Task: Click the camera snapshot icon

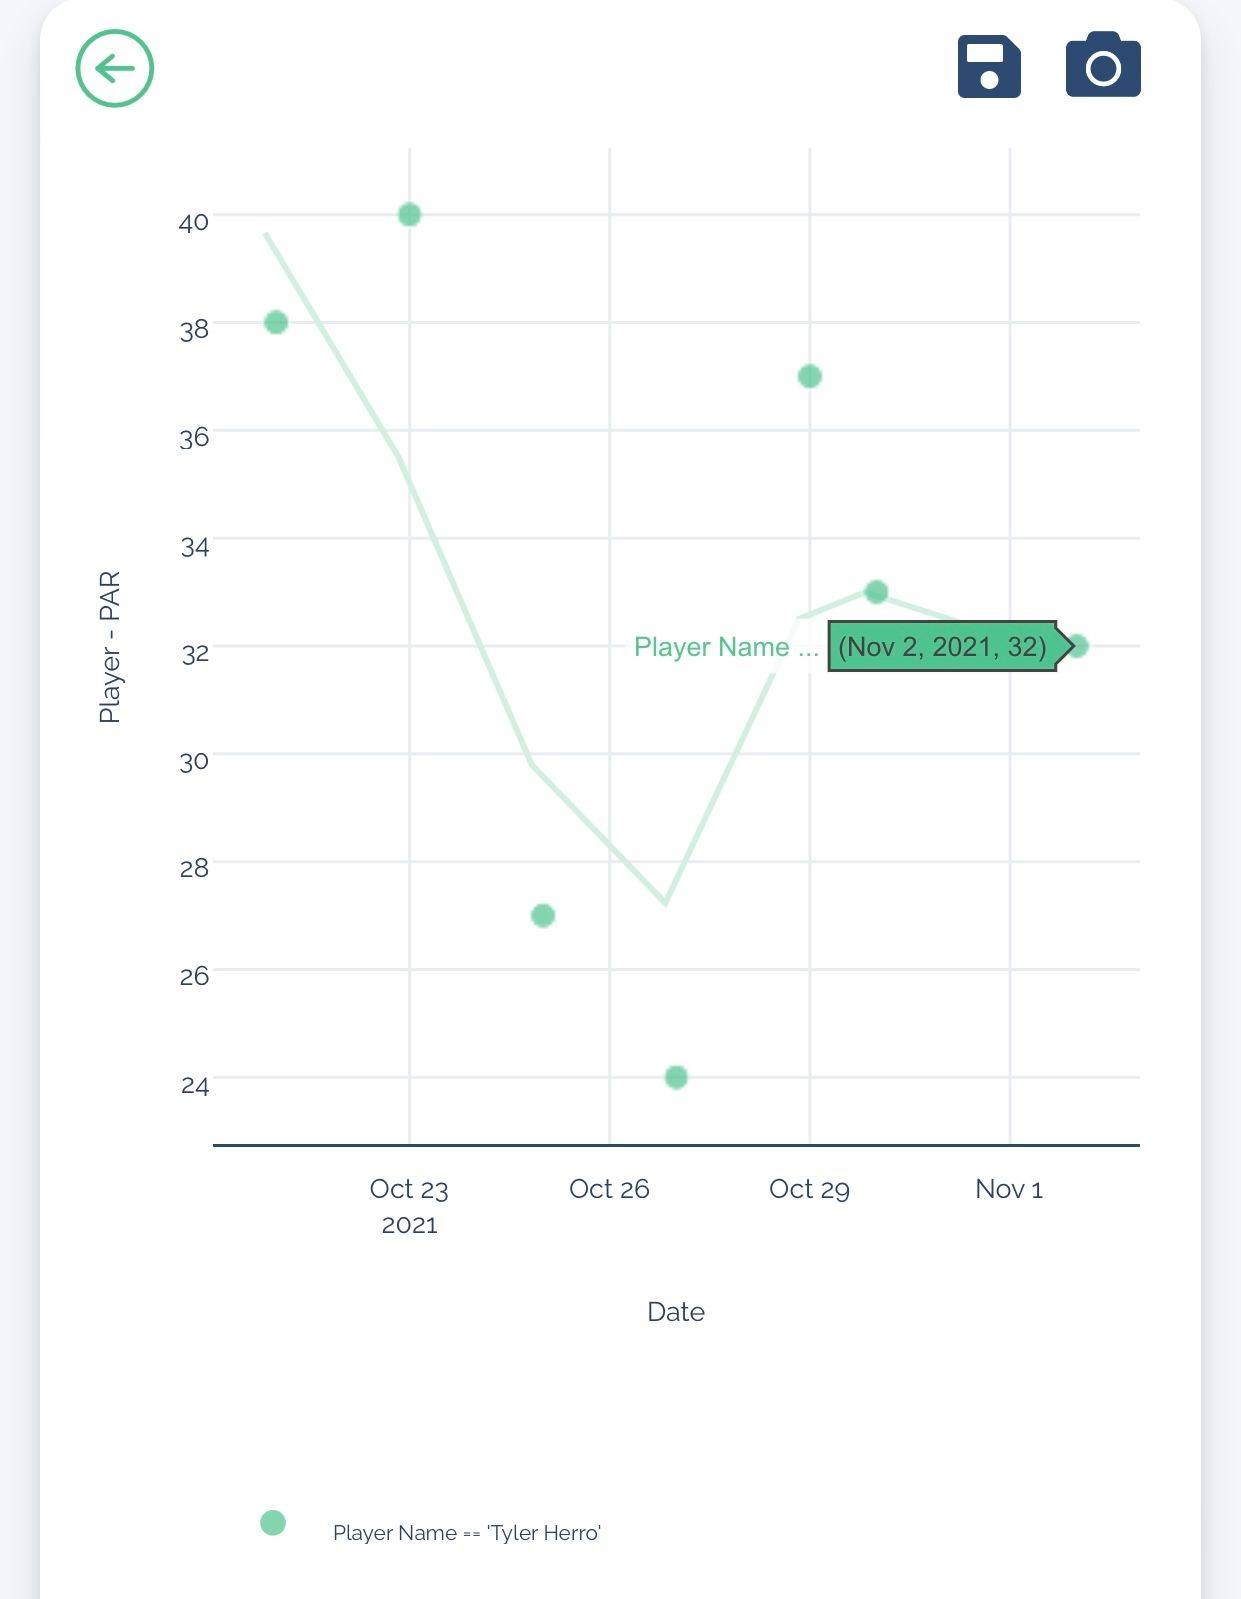Action: click(x=1103, y=66)
